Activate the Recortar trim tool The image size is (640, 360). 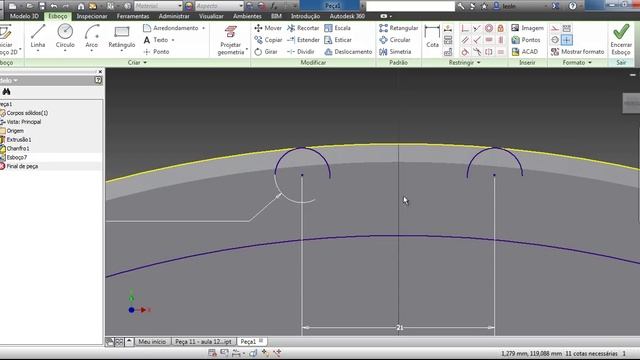pos(303,28)
